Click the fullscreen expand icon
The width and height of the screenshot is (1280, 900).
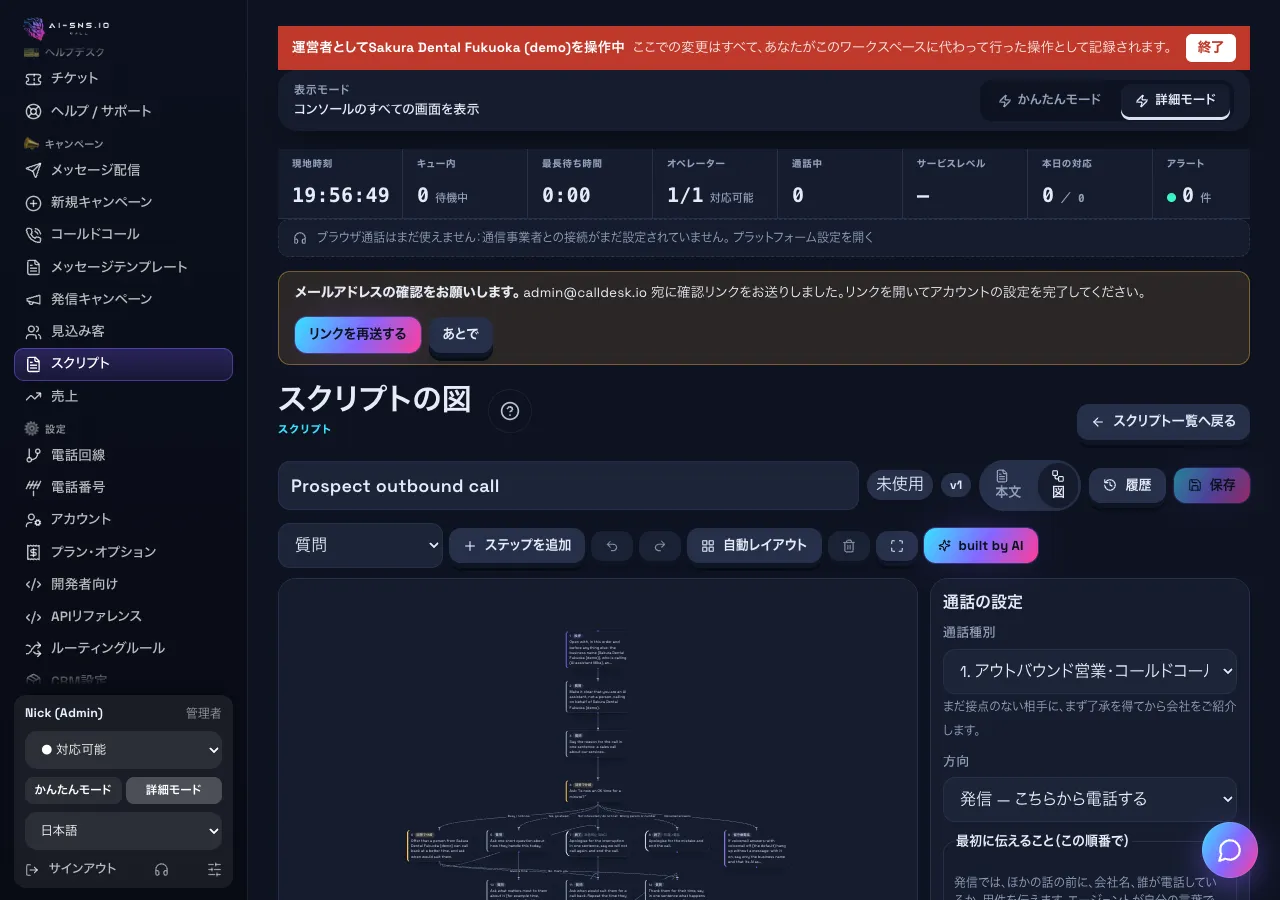click(x=897, y=546)
